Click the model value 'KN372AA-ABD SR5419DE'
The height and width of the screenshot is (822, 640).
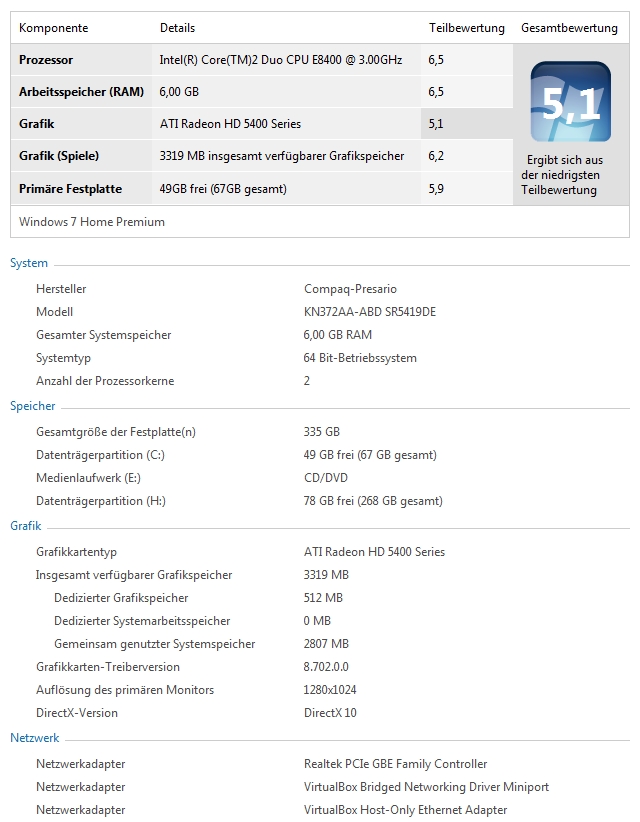(x=370, y=312)
